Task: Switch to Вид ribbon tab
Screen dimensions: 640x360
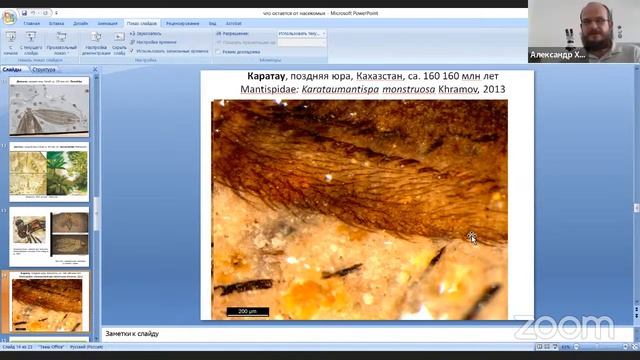Action: tap(212, 24)
